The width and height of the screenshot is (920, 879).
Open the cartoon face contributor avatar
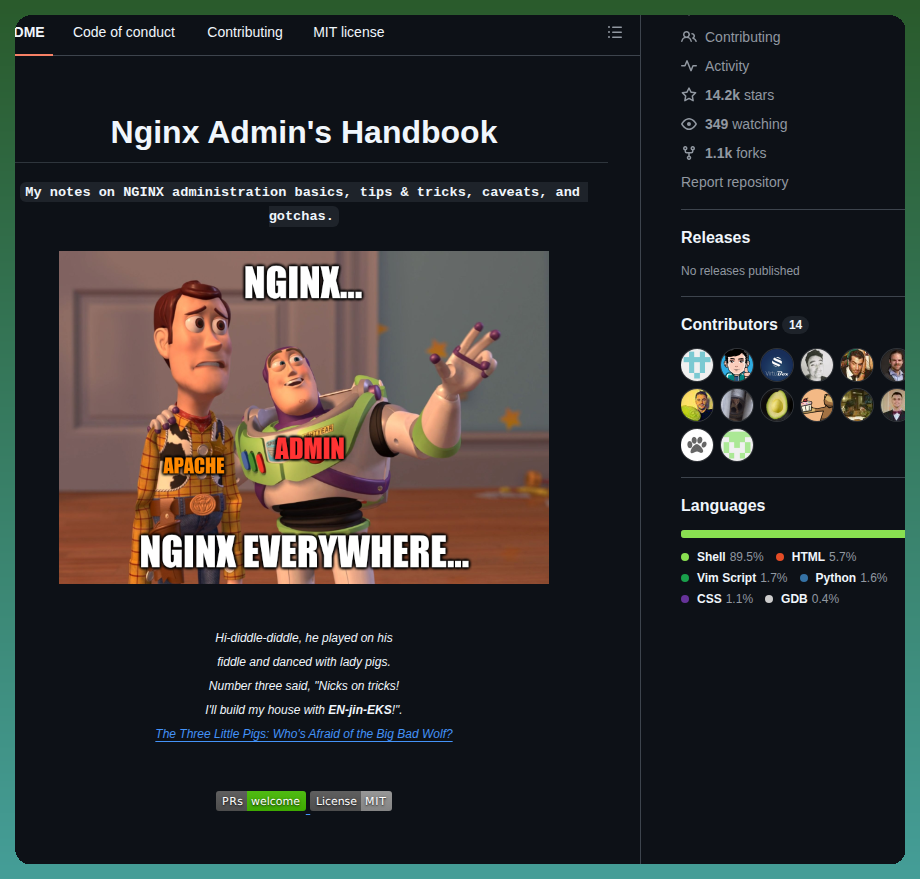tap(737, 365)
